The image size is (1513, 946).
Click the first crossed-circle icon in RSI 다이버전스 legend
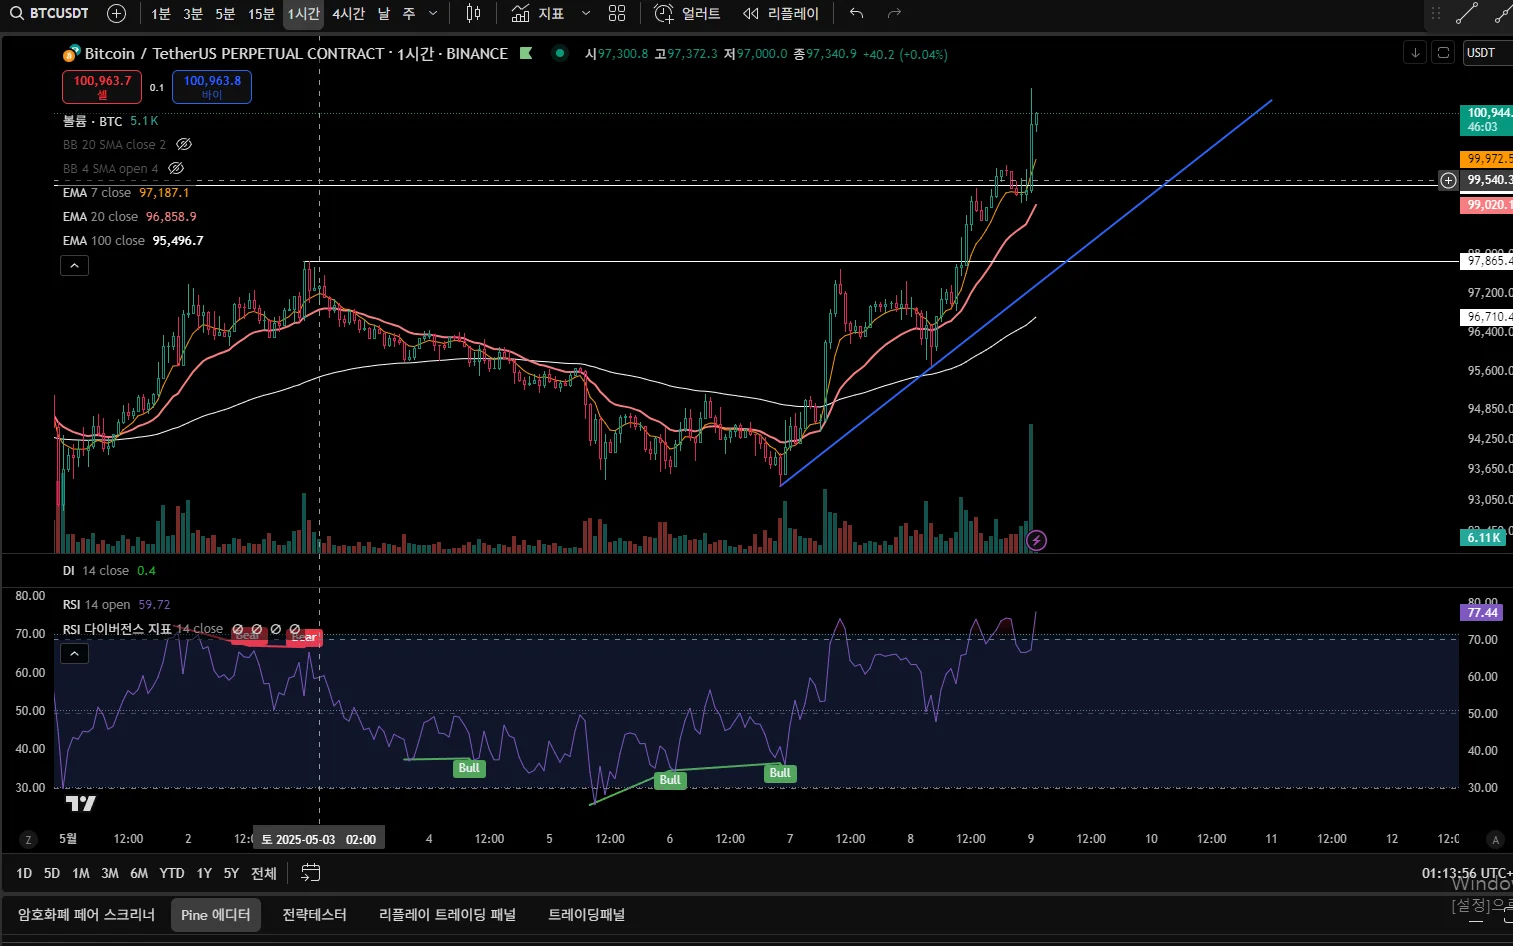point(238,630)
